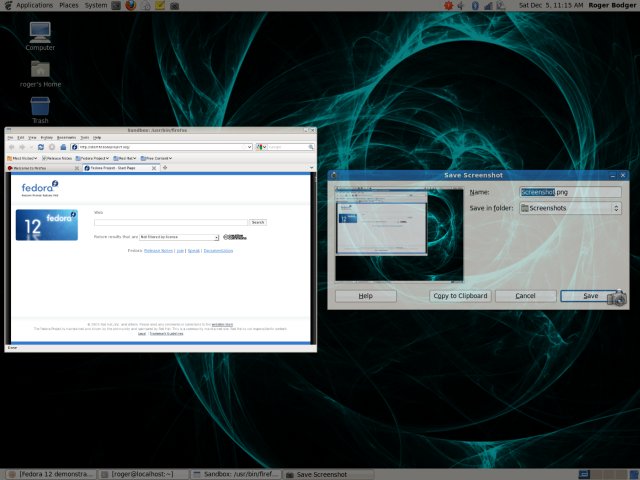Click the Firefox back arrow

tap(12, 147)
